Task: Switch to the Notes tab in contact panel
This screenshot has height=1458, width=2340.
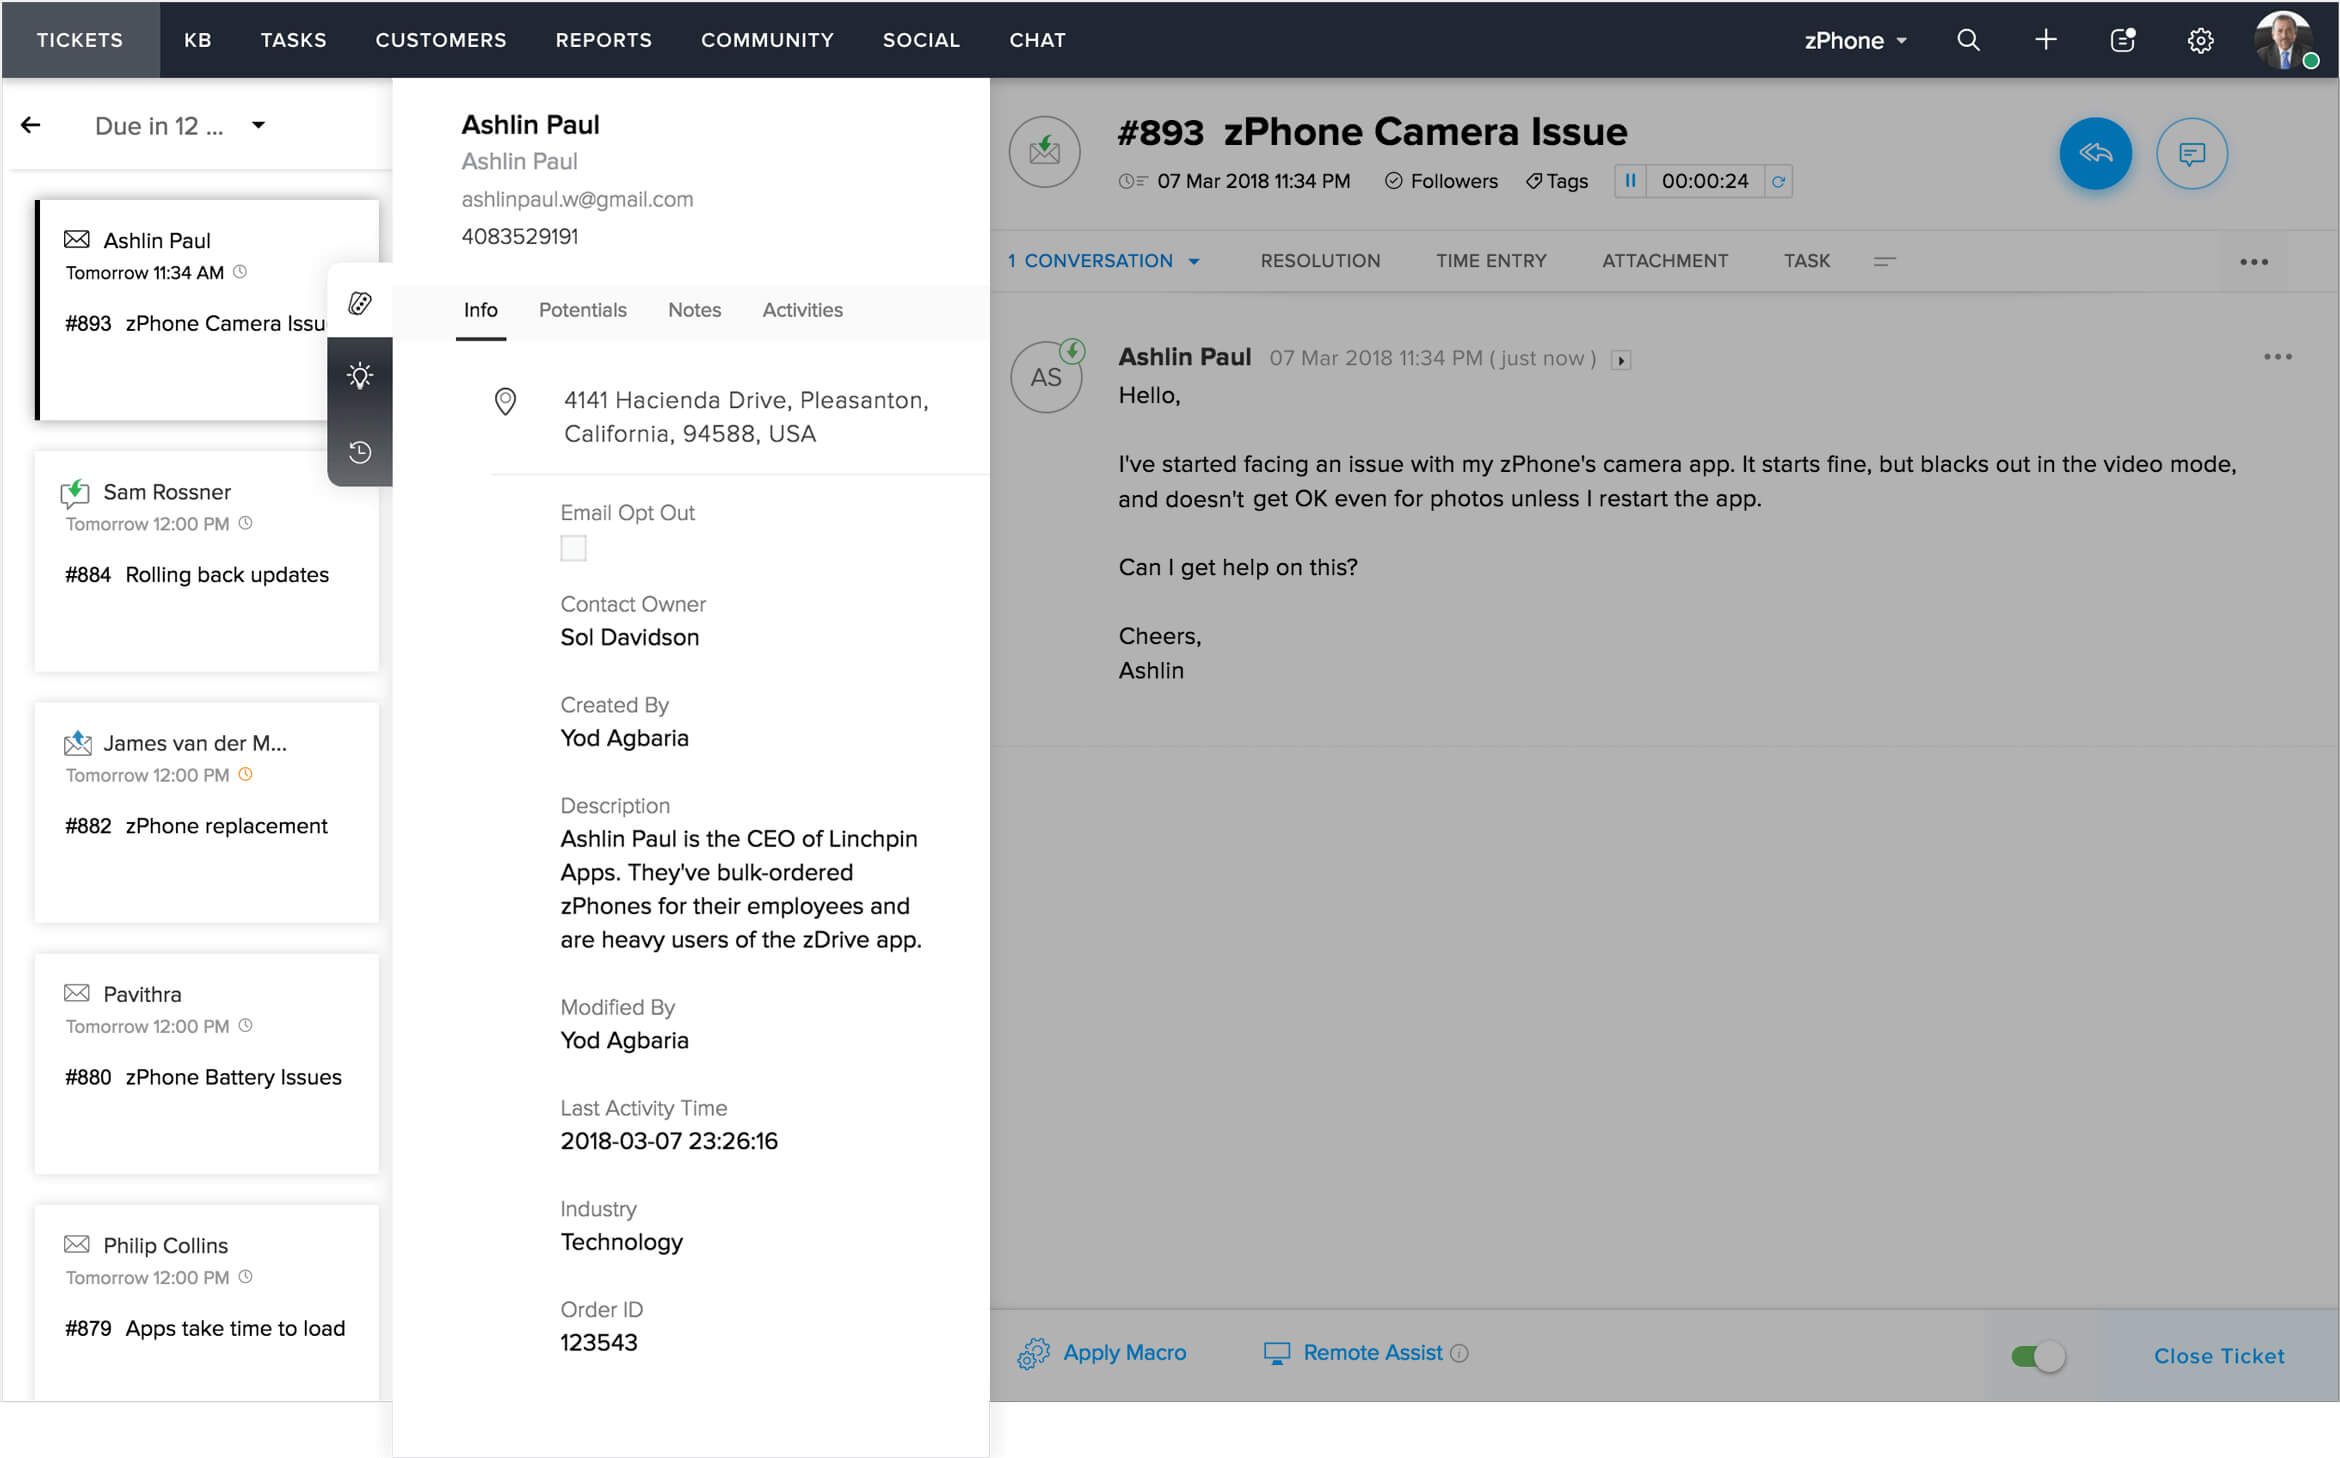Action: [694, 309]
